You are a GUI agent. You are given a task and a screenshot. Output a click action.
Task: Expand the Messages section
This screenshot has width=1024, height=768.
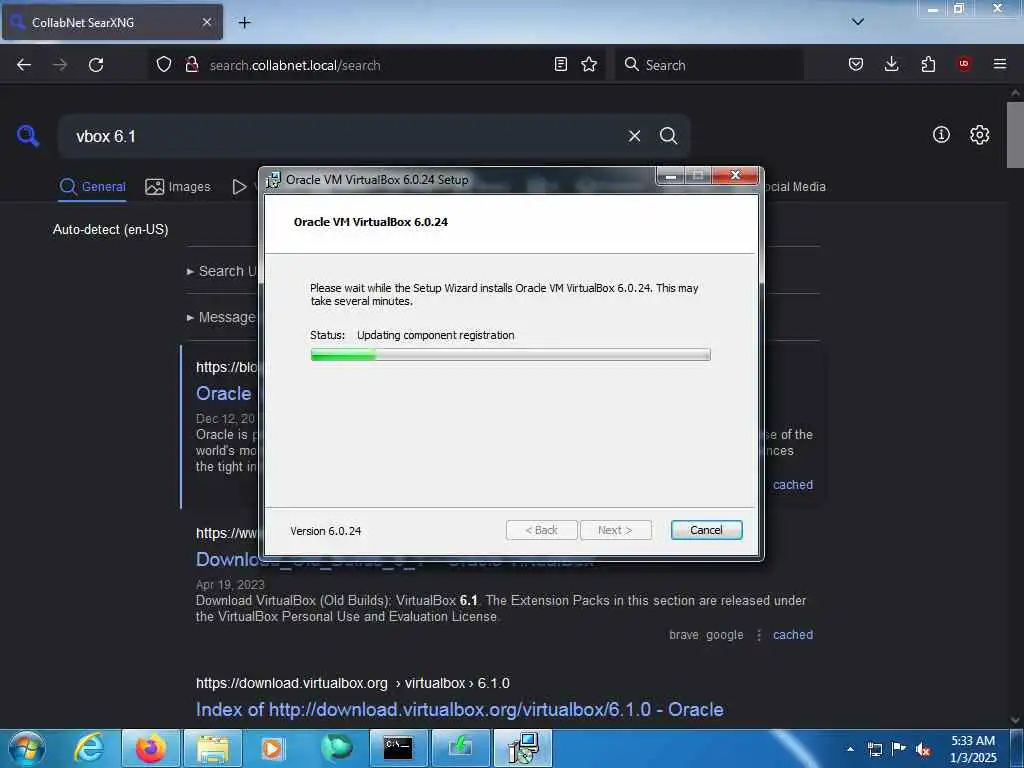[x=221, y=317]
